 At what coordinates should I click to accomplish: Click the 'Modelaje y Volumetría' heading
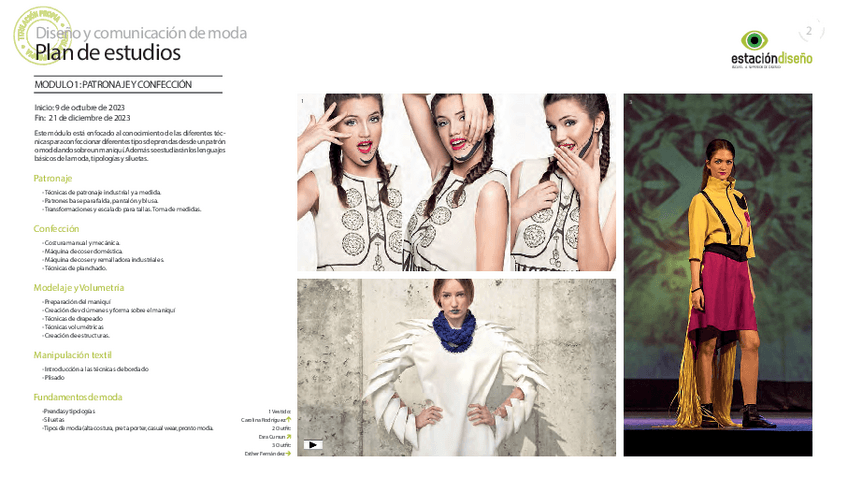pyautogui.click(x=79, y=288)
